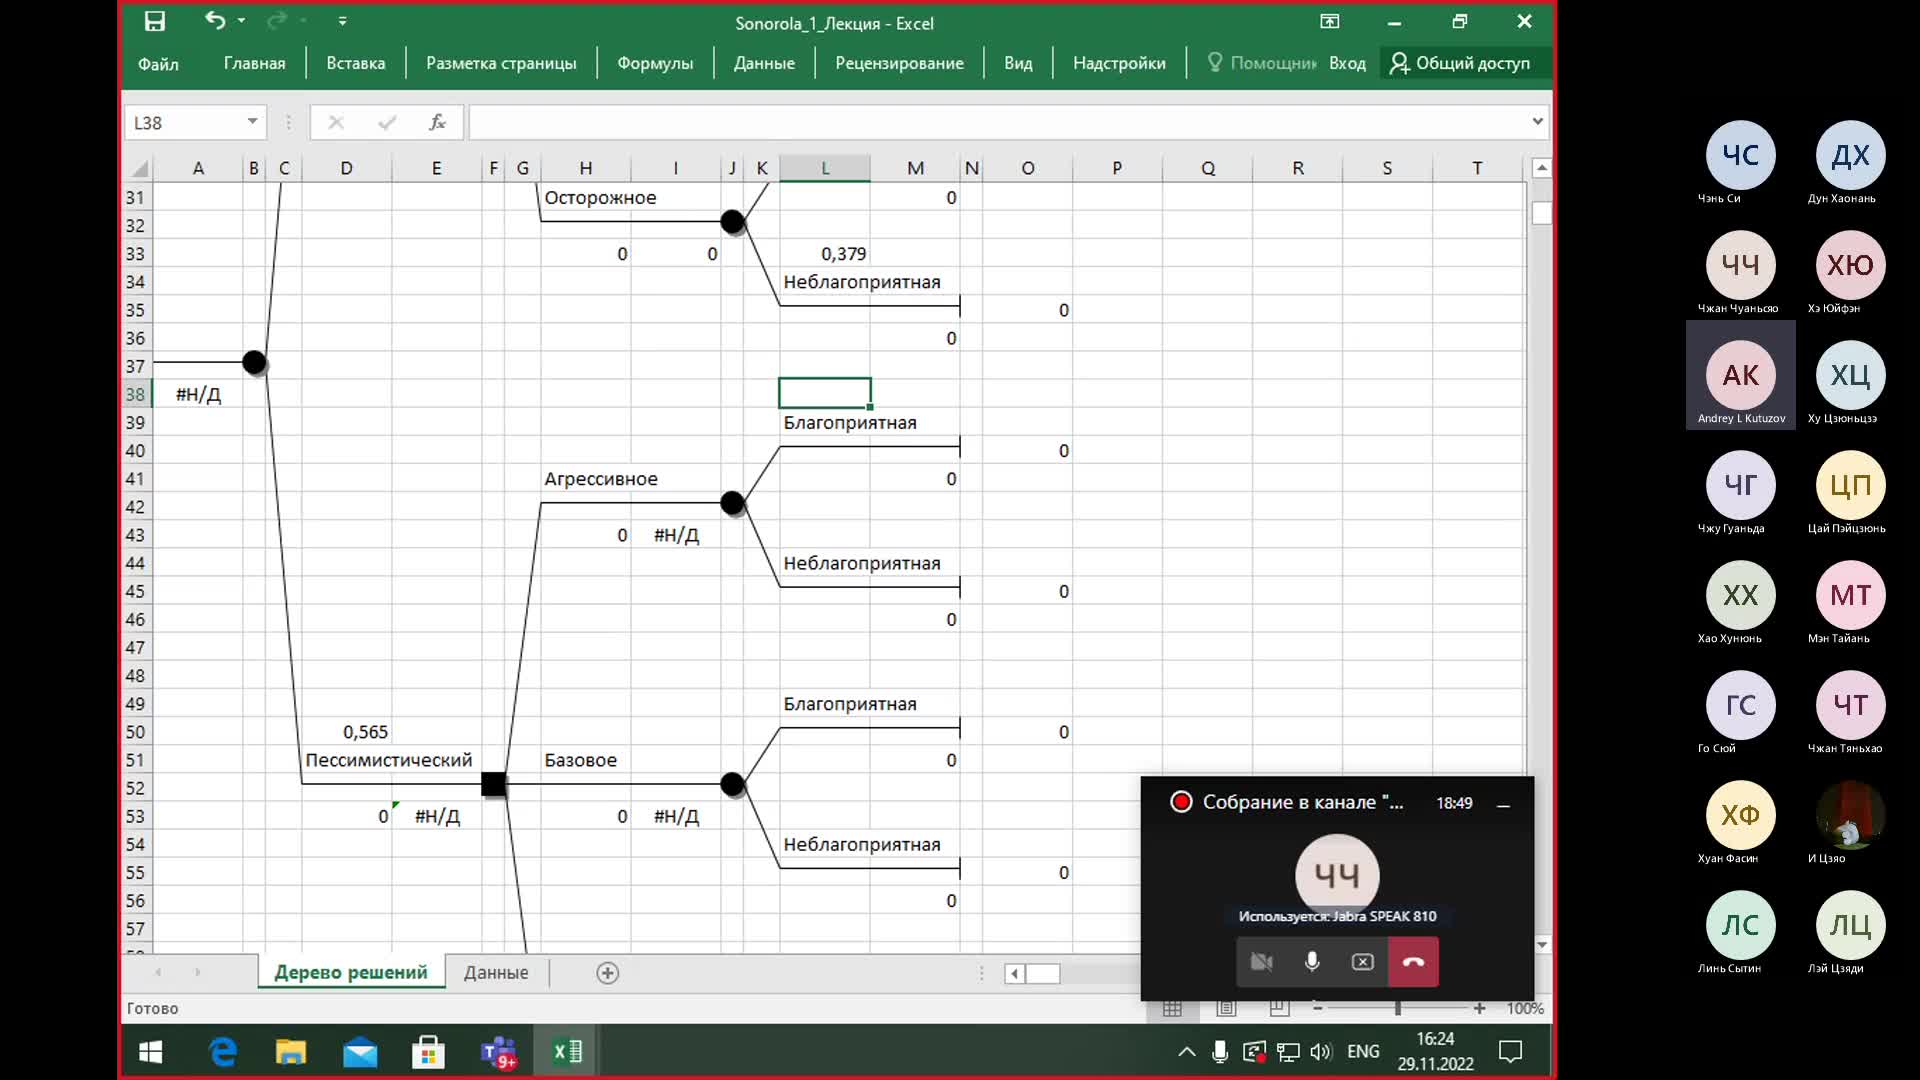Click the И Цзяо participant photo
1920x1080 pixels.
pyautogui.click(x=1850, y=815)
